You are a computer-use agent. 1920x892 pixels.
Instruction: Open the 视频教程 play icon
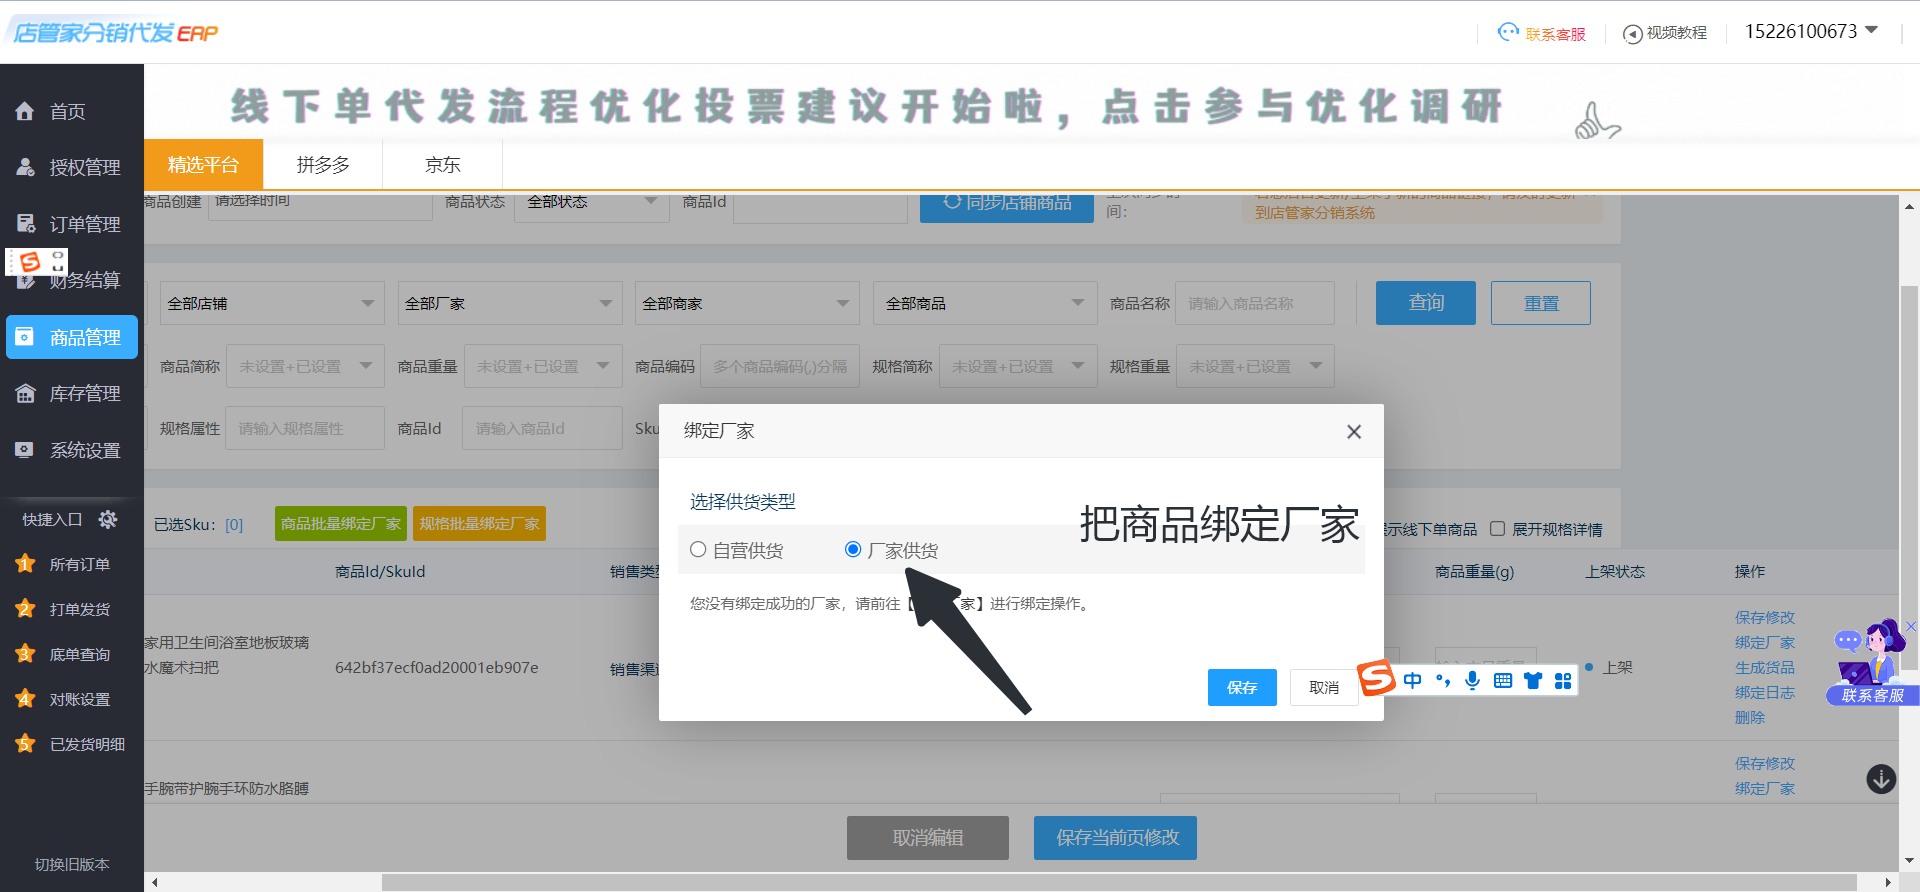click(1632, 34)
